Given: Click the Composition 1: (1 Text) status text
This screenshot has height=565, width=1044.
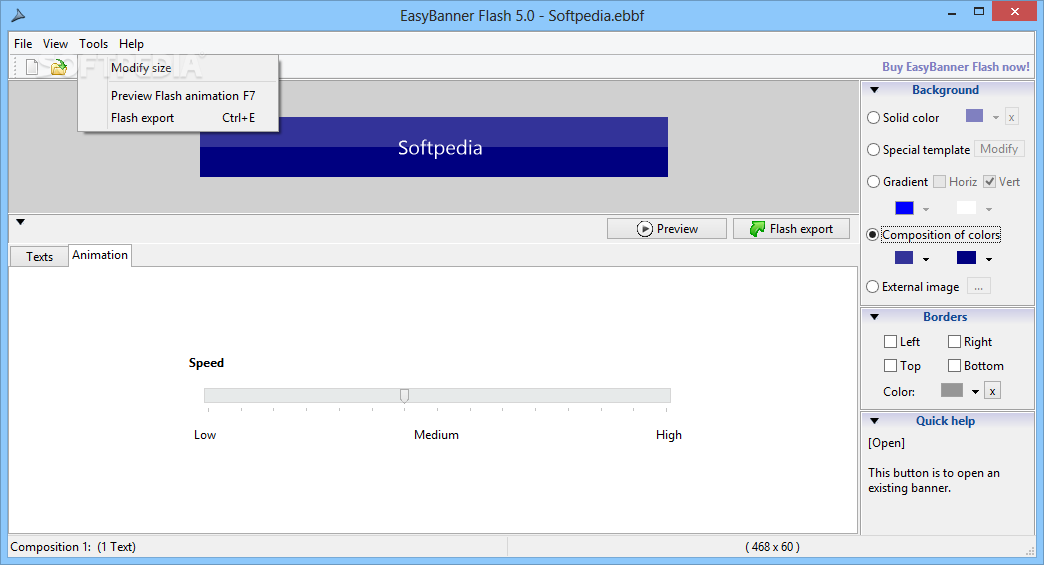Looking at the screenshot, I should tap(73, 547).
